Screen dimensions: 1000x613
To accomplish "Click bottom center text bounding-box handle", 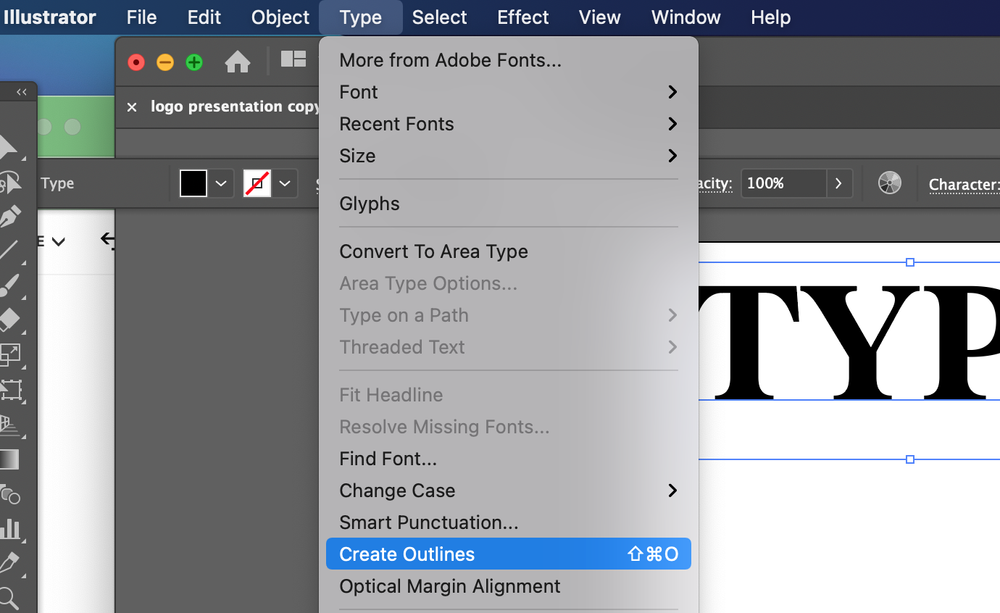I will click(910, 459).
